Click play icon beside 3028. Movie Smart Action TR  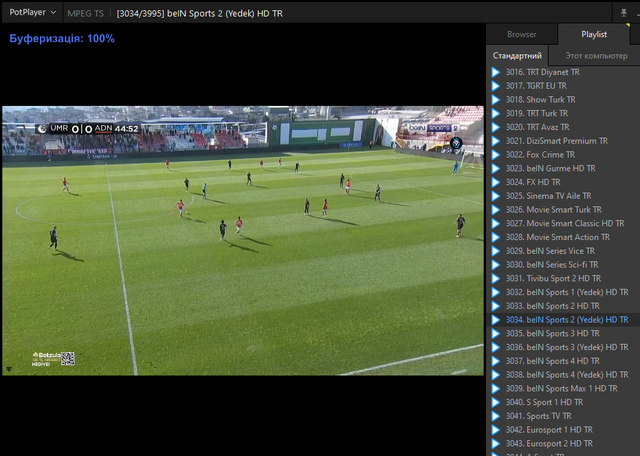[496, 237]
